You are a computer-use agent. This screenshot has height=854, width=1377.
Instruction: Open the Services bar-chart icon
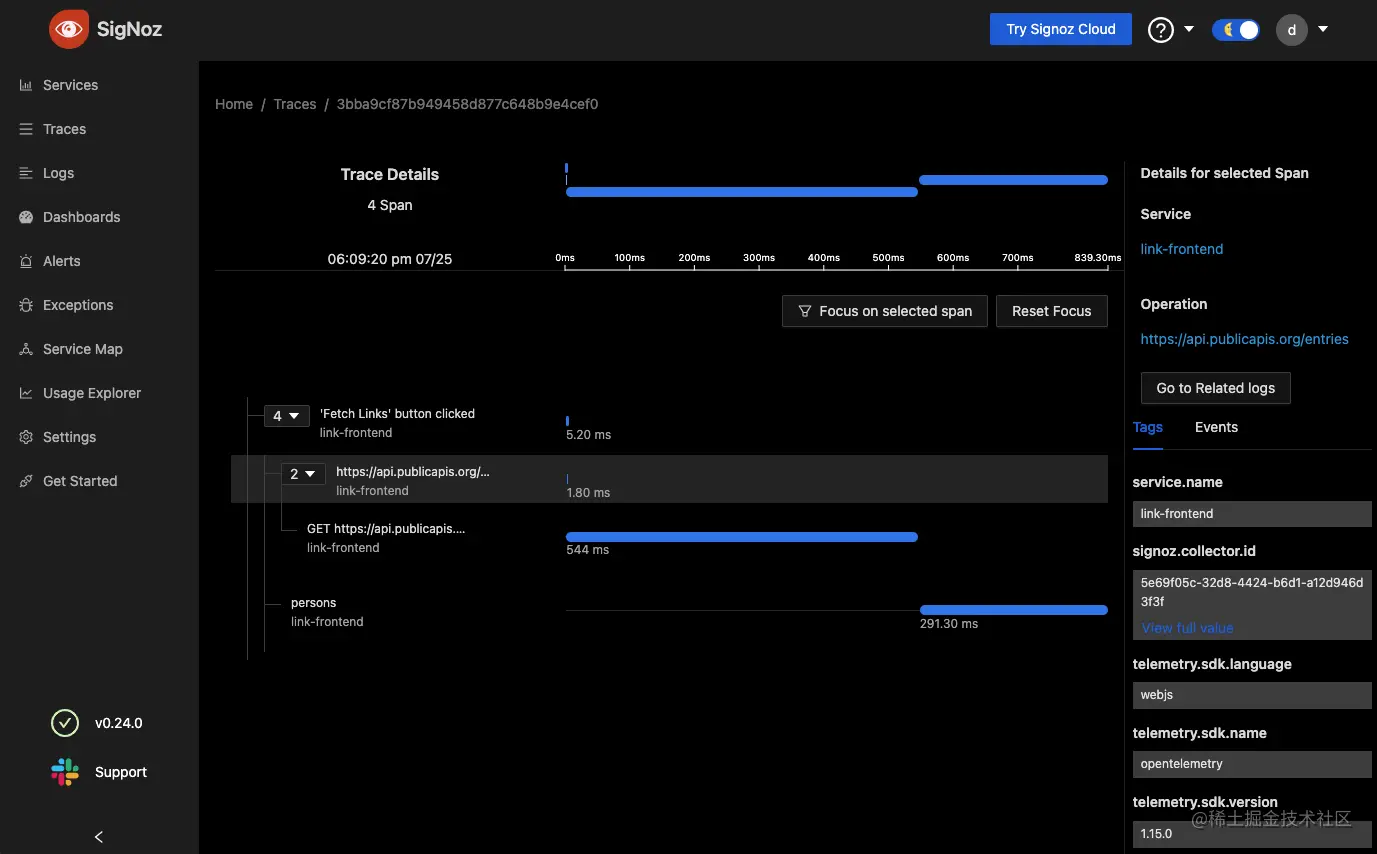pyautogui.click(x=26, y=85)
